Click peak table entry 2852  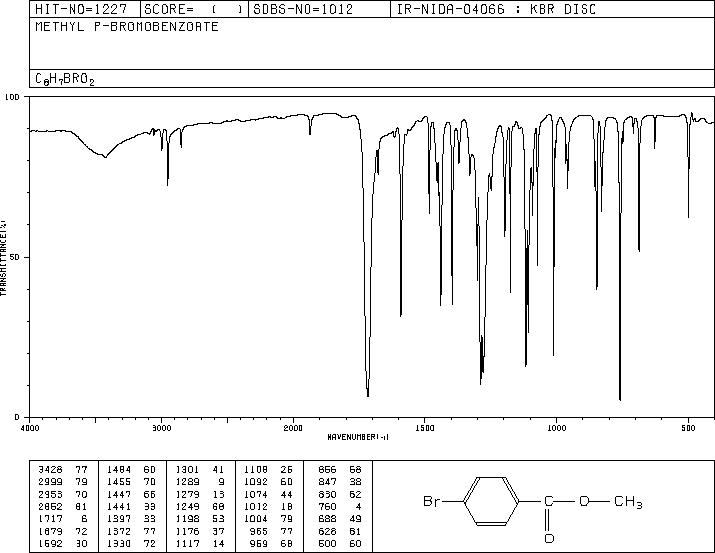click(x=50, y=506)
